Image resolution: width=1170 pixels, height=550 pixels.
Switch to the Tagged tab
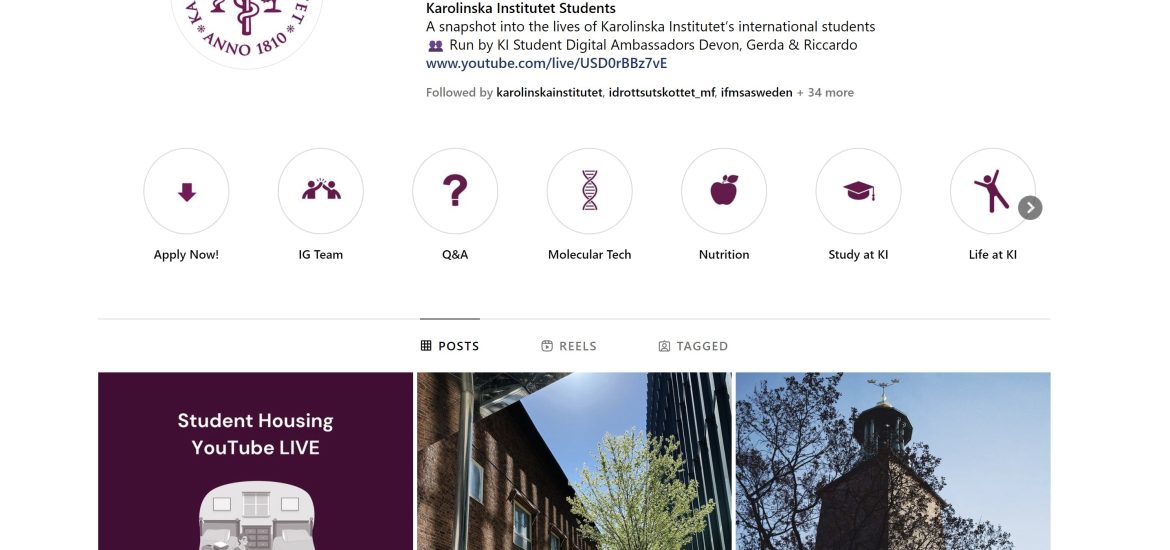pyautogui.click(x=693, y=346)
